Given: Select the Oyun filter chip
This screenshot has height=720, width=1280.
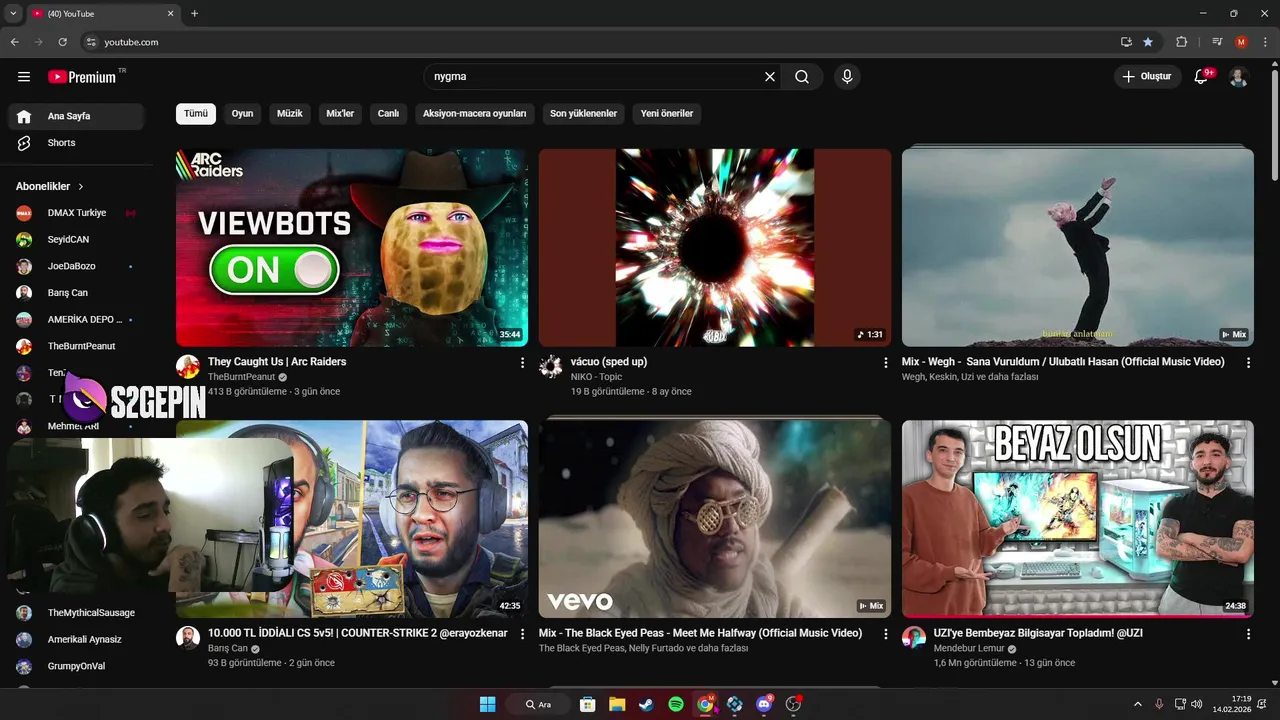Looking at the screenshot, I should point(242,114).
